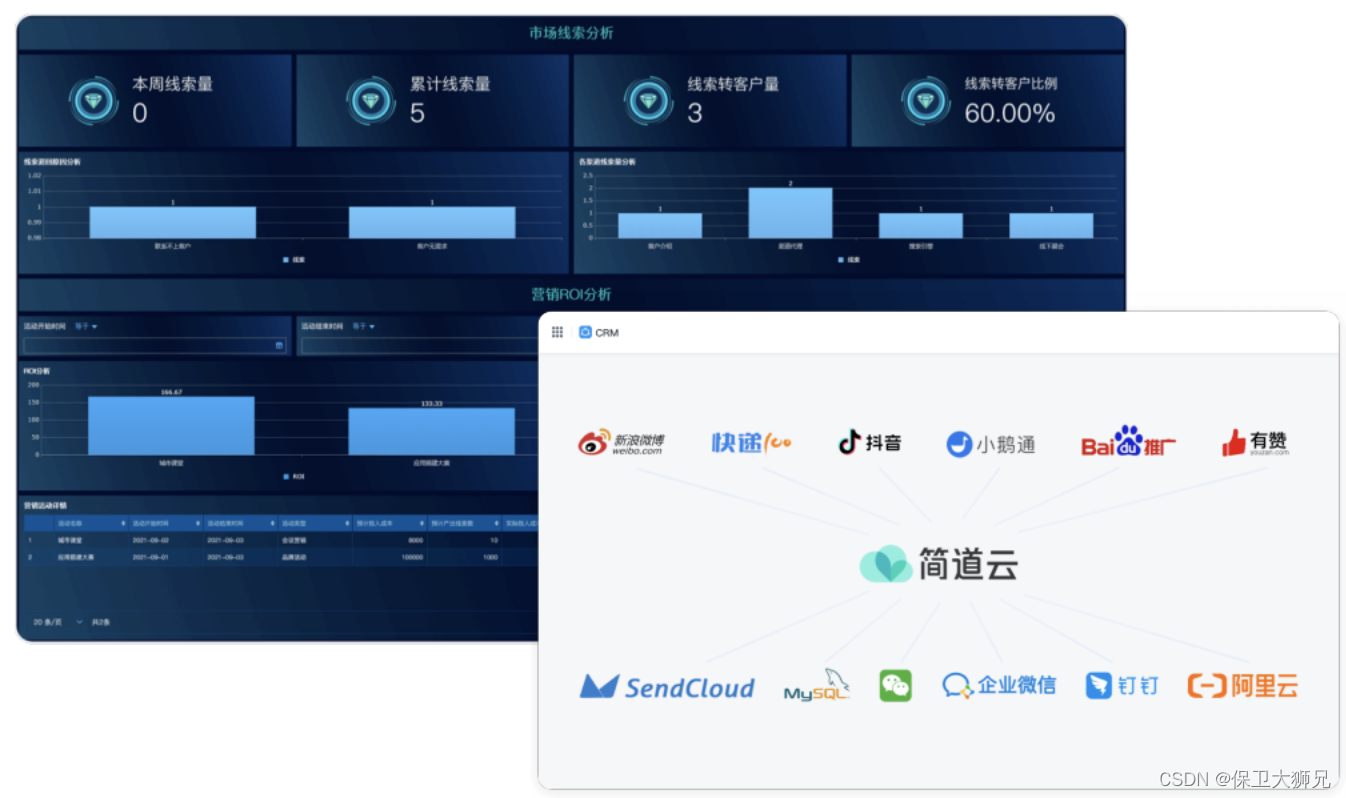The image size is (1346, 798).
Task: Click the 活动开始时间 date input field
Action: (155, 346)
